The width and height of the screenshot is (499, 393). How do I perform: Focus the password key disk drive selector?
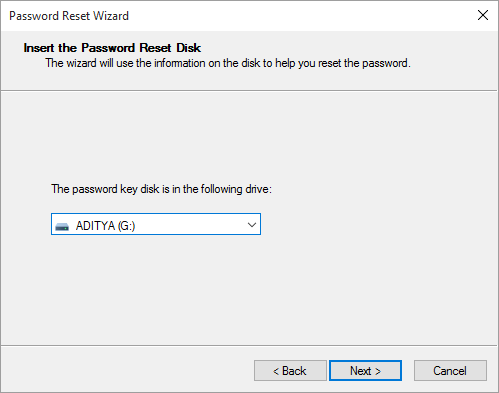click(x=156, y=224)
